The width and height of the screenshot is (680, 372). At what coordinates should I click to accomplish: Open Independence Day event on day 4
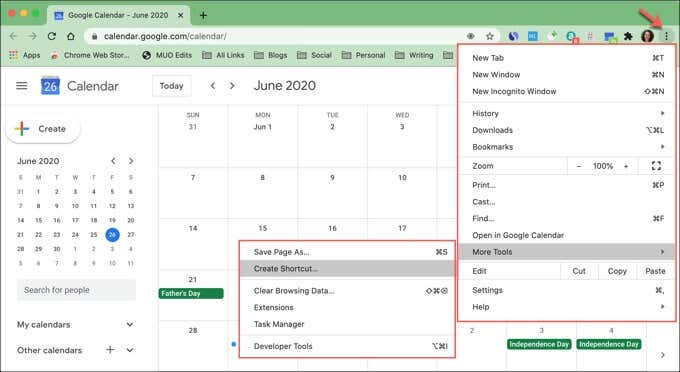tap(609, 344)
